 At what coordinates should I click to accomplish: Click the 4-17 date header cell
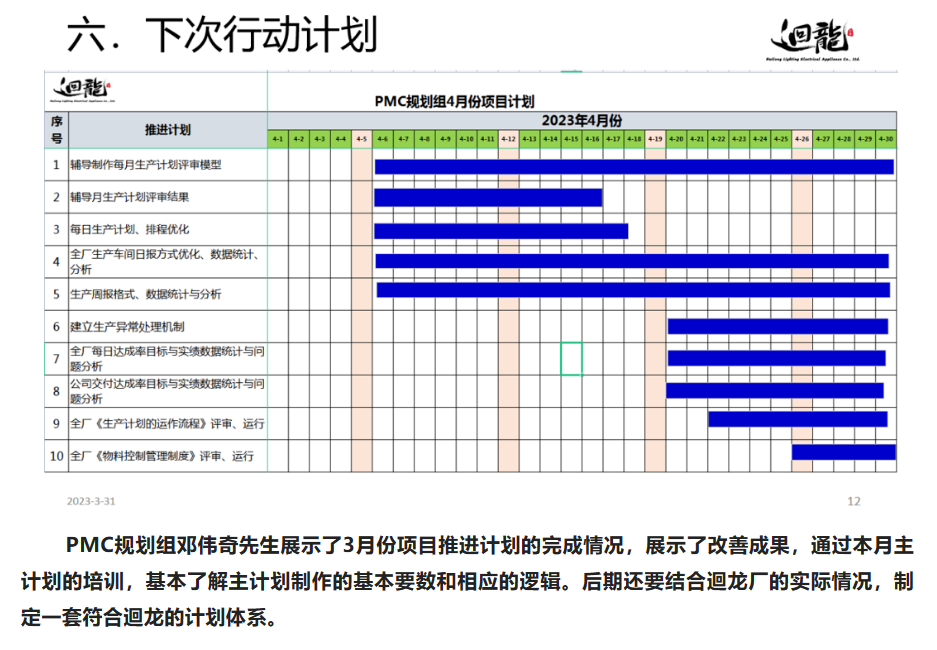point(613,139)
